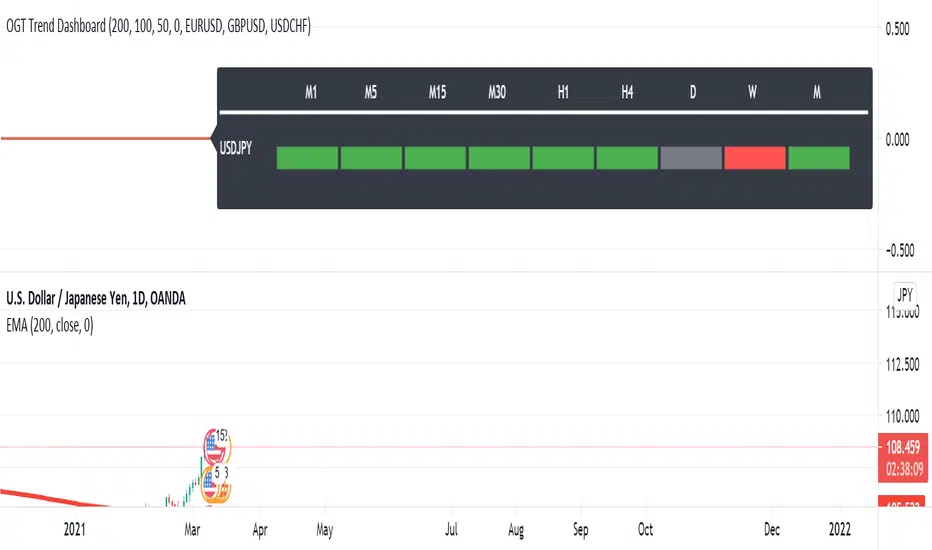932x550 pixels.
Task: Click the green M5 trend cell
Action: [371, 158]
